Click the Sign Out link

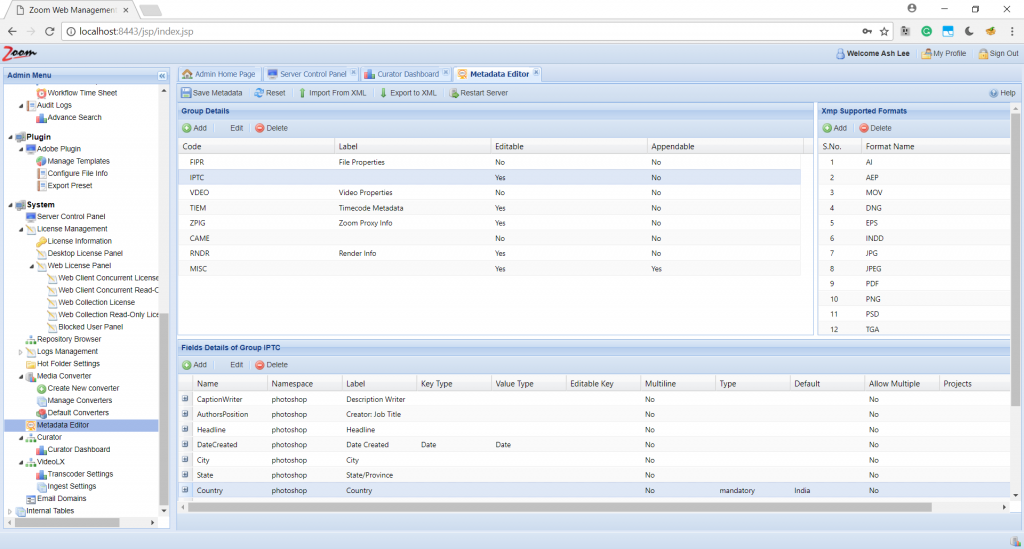point(1003,54)
